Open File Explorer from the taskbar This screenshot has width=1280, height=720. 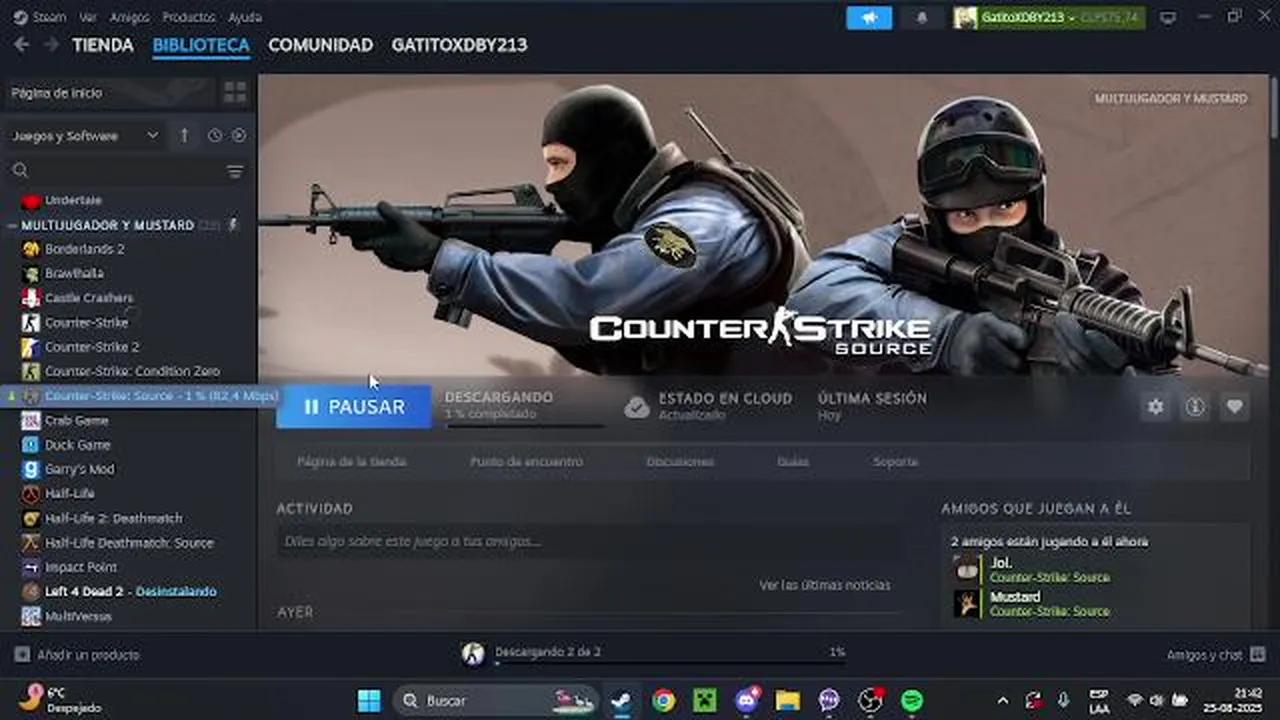point(788,700)
